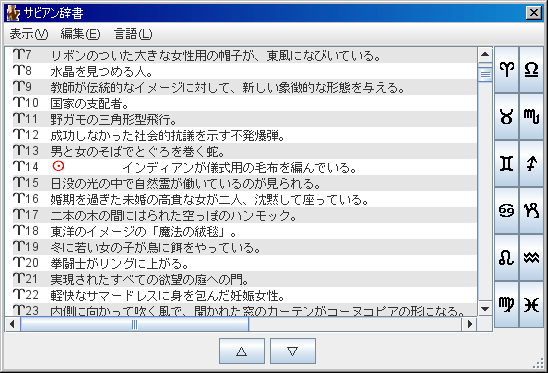Select the Libra zodiac sign button
Screen dimensions: 548x373
pyautogui.click(x=531, y=70)
